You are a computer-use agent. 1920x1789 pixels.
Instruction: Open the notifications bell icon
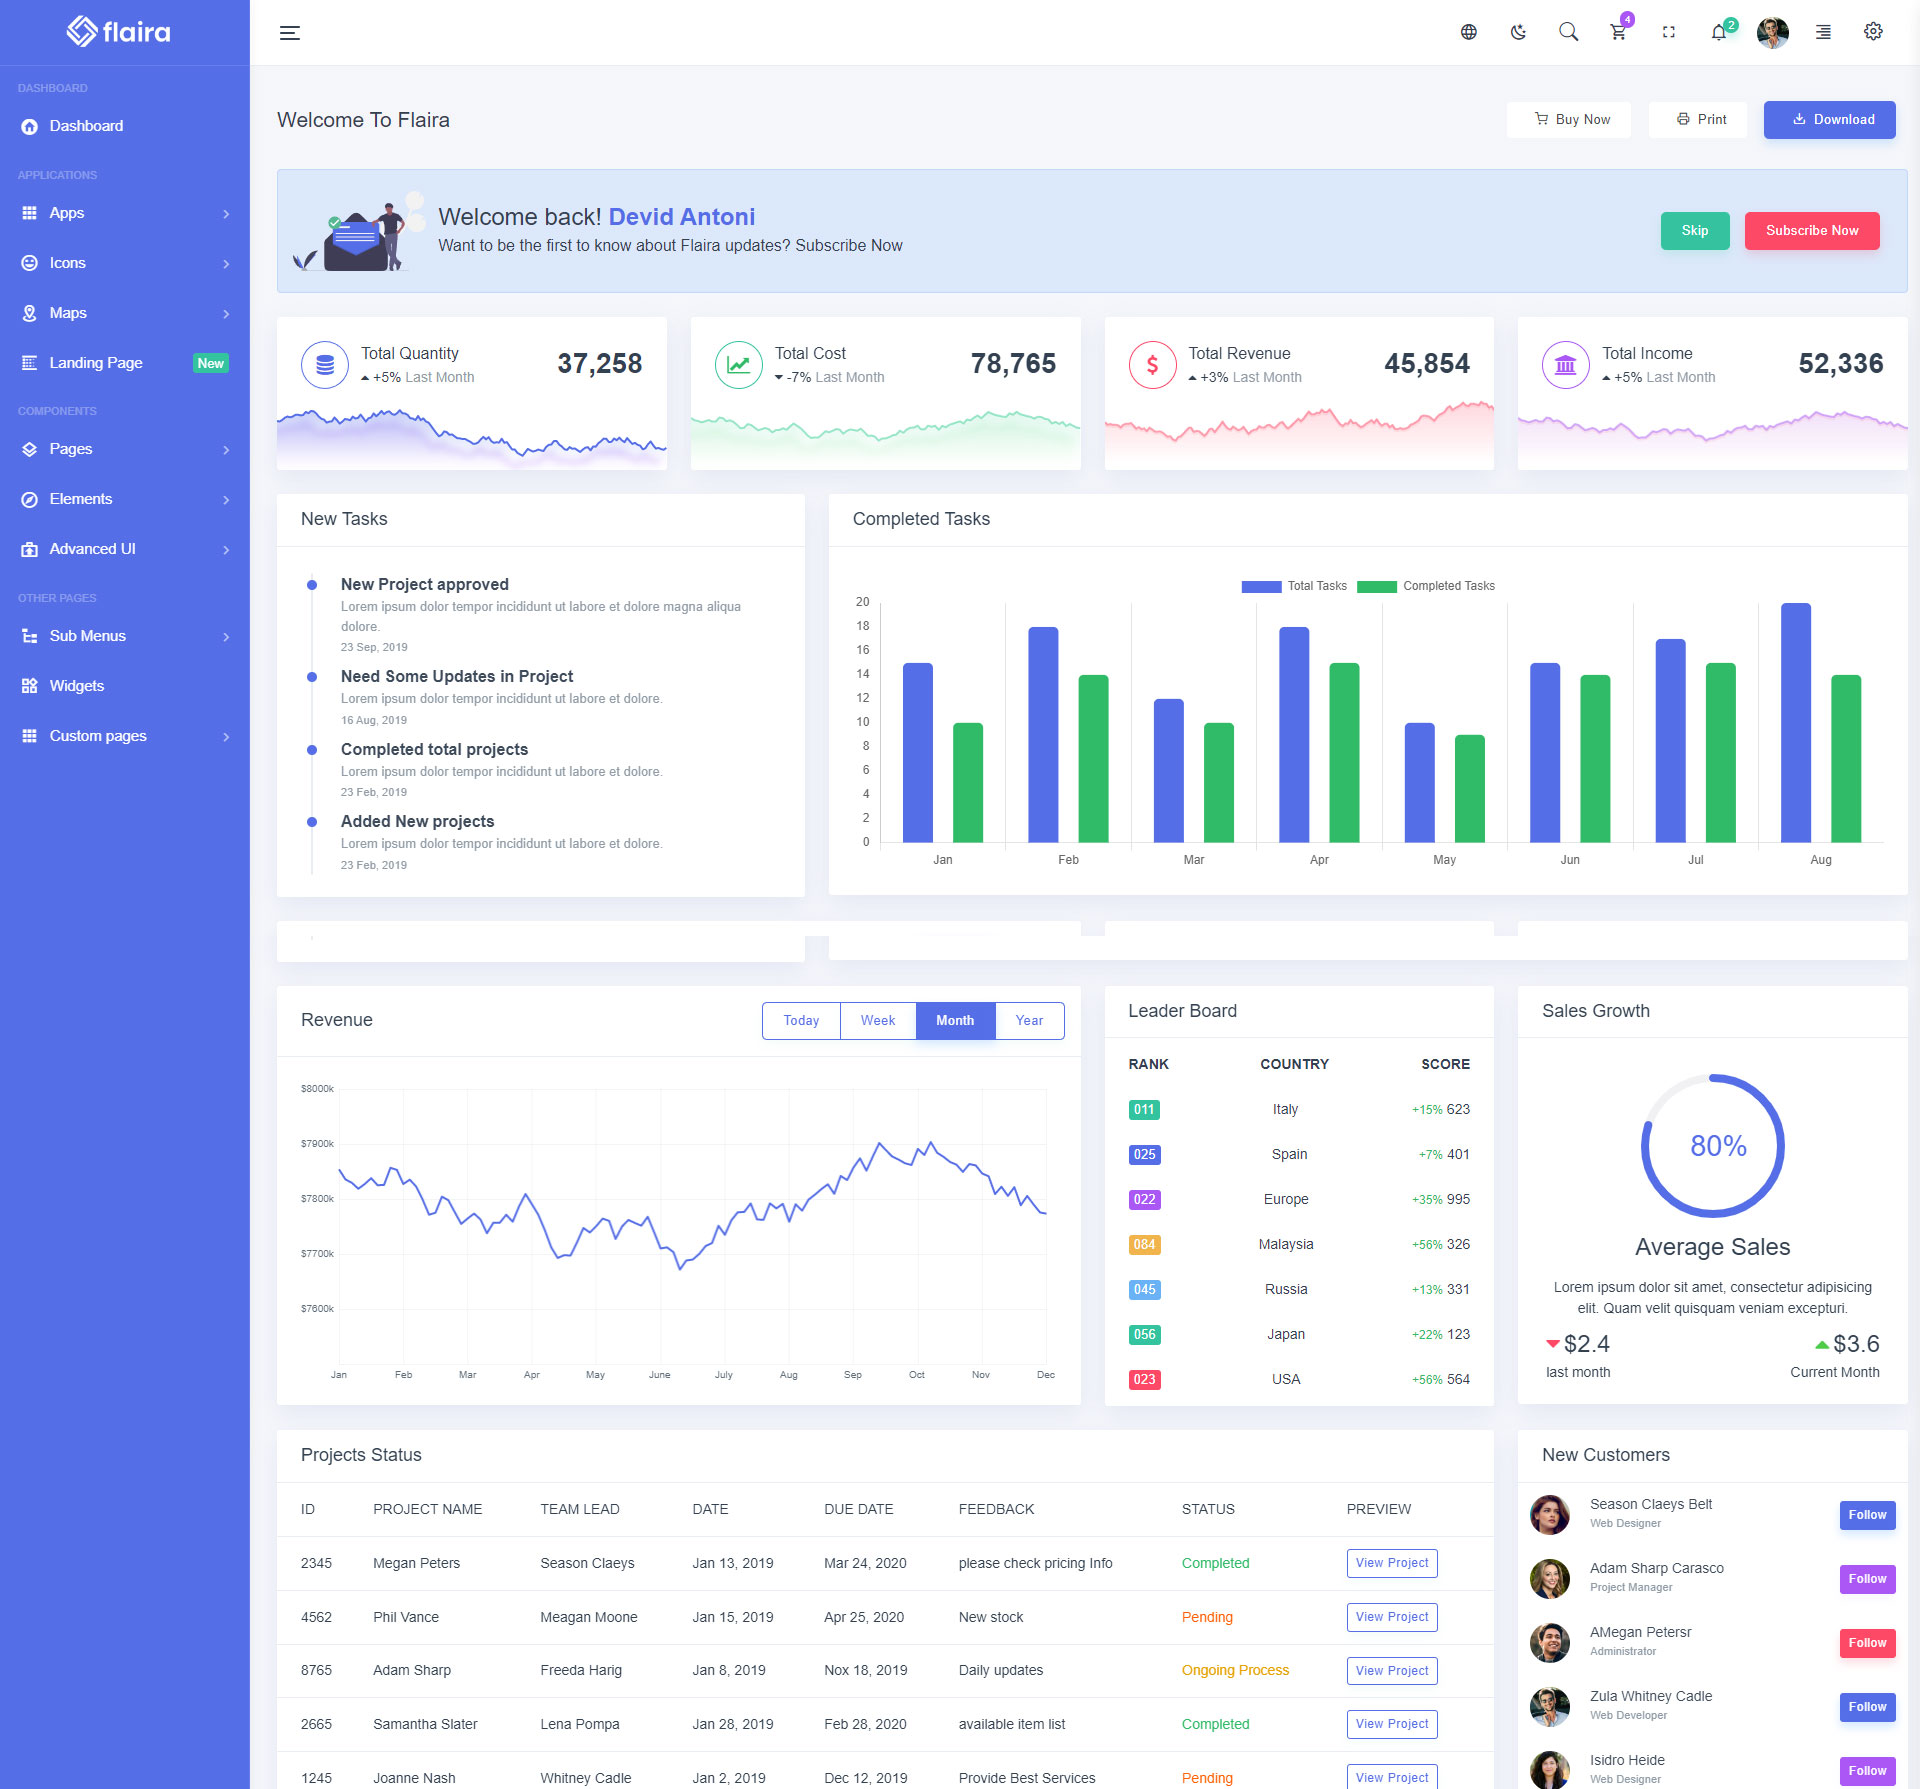1718,32
